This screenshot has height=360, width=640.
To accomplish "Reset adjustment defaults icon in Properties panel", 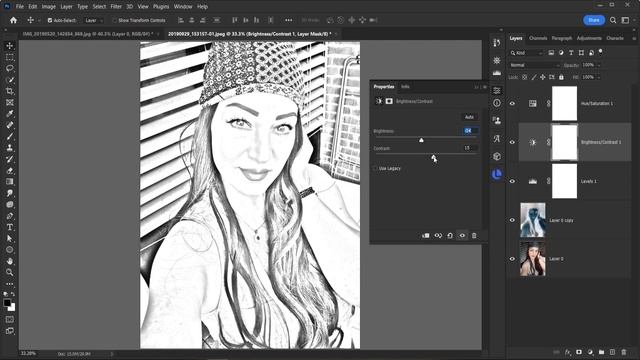I will (450, 236).
